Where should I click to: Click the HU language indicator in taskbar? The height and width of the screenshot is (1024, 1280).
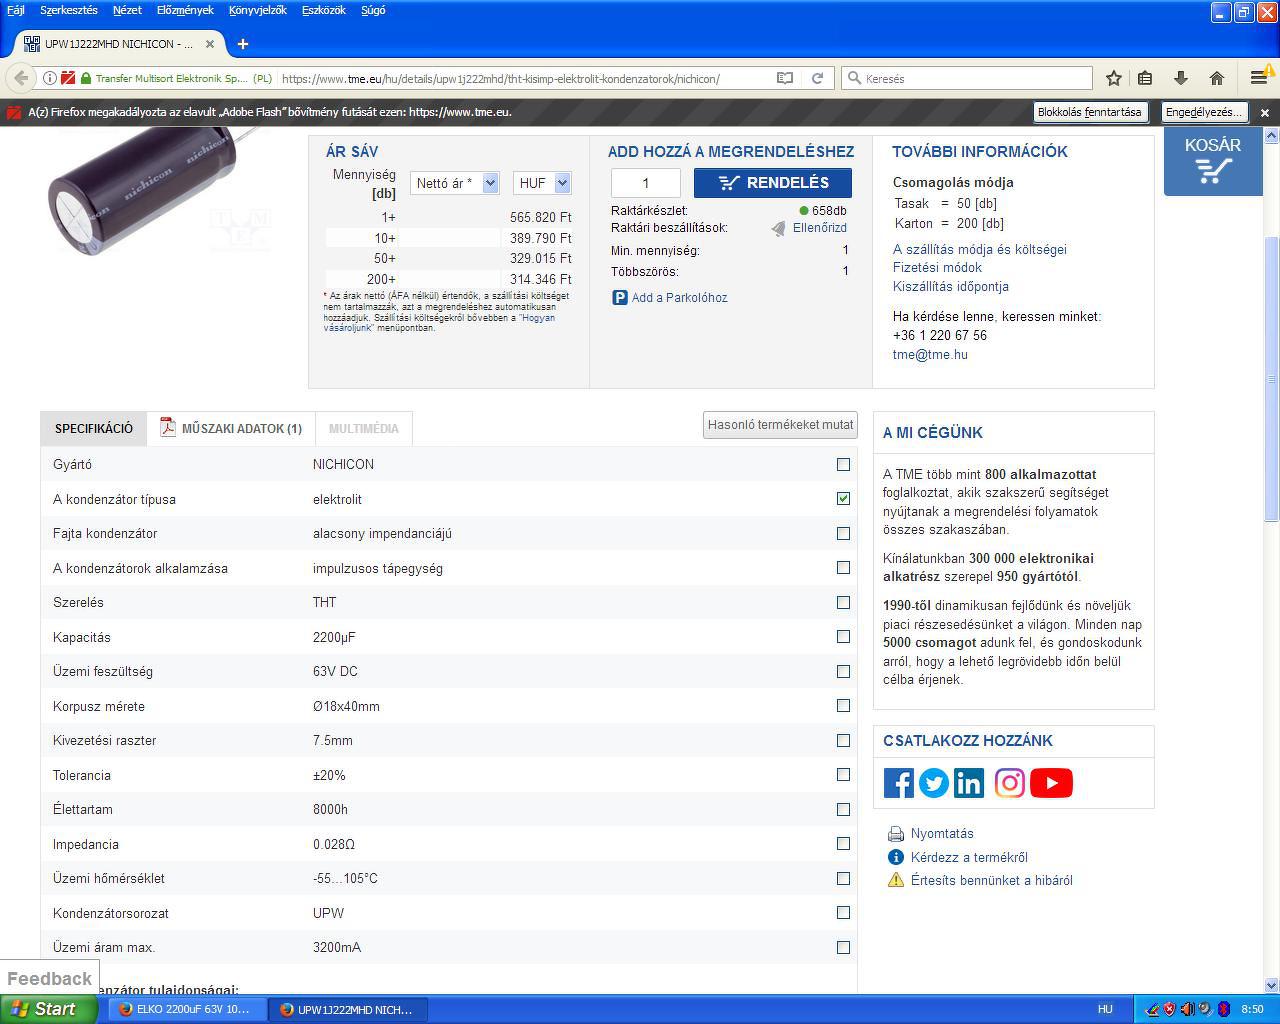click(x=1105, y=1009)
